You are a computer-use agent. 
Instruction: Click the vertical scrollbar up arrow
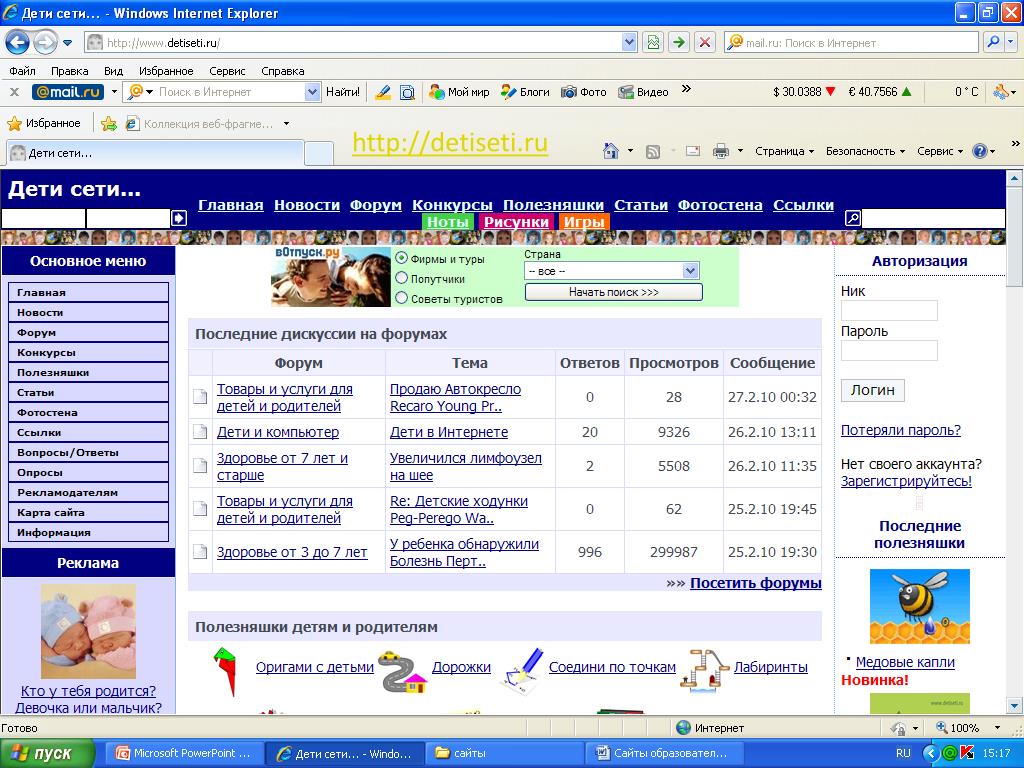pos(1014,178)
